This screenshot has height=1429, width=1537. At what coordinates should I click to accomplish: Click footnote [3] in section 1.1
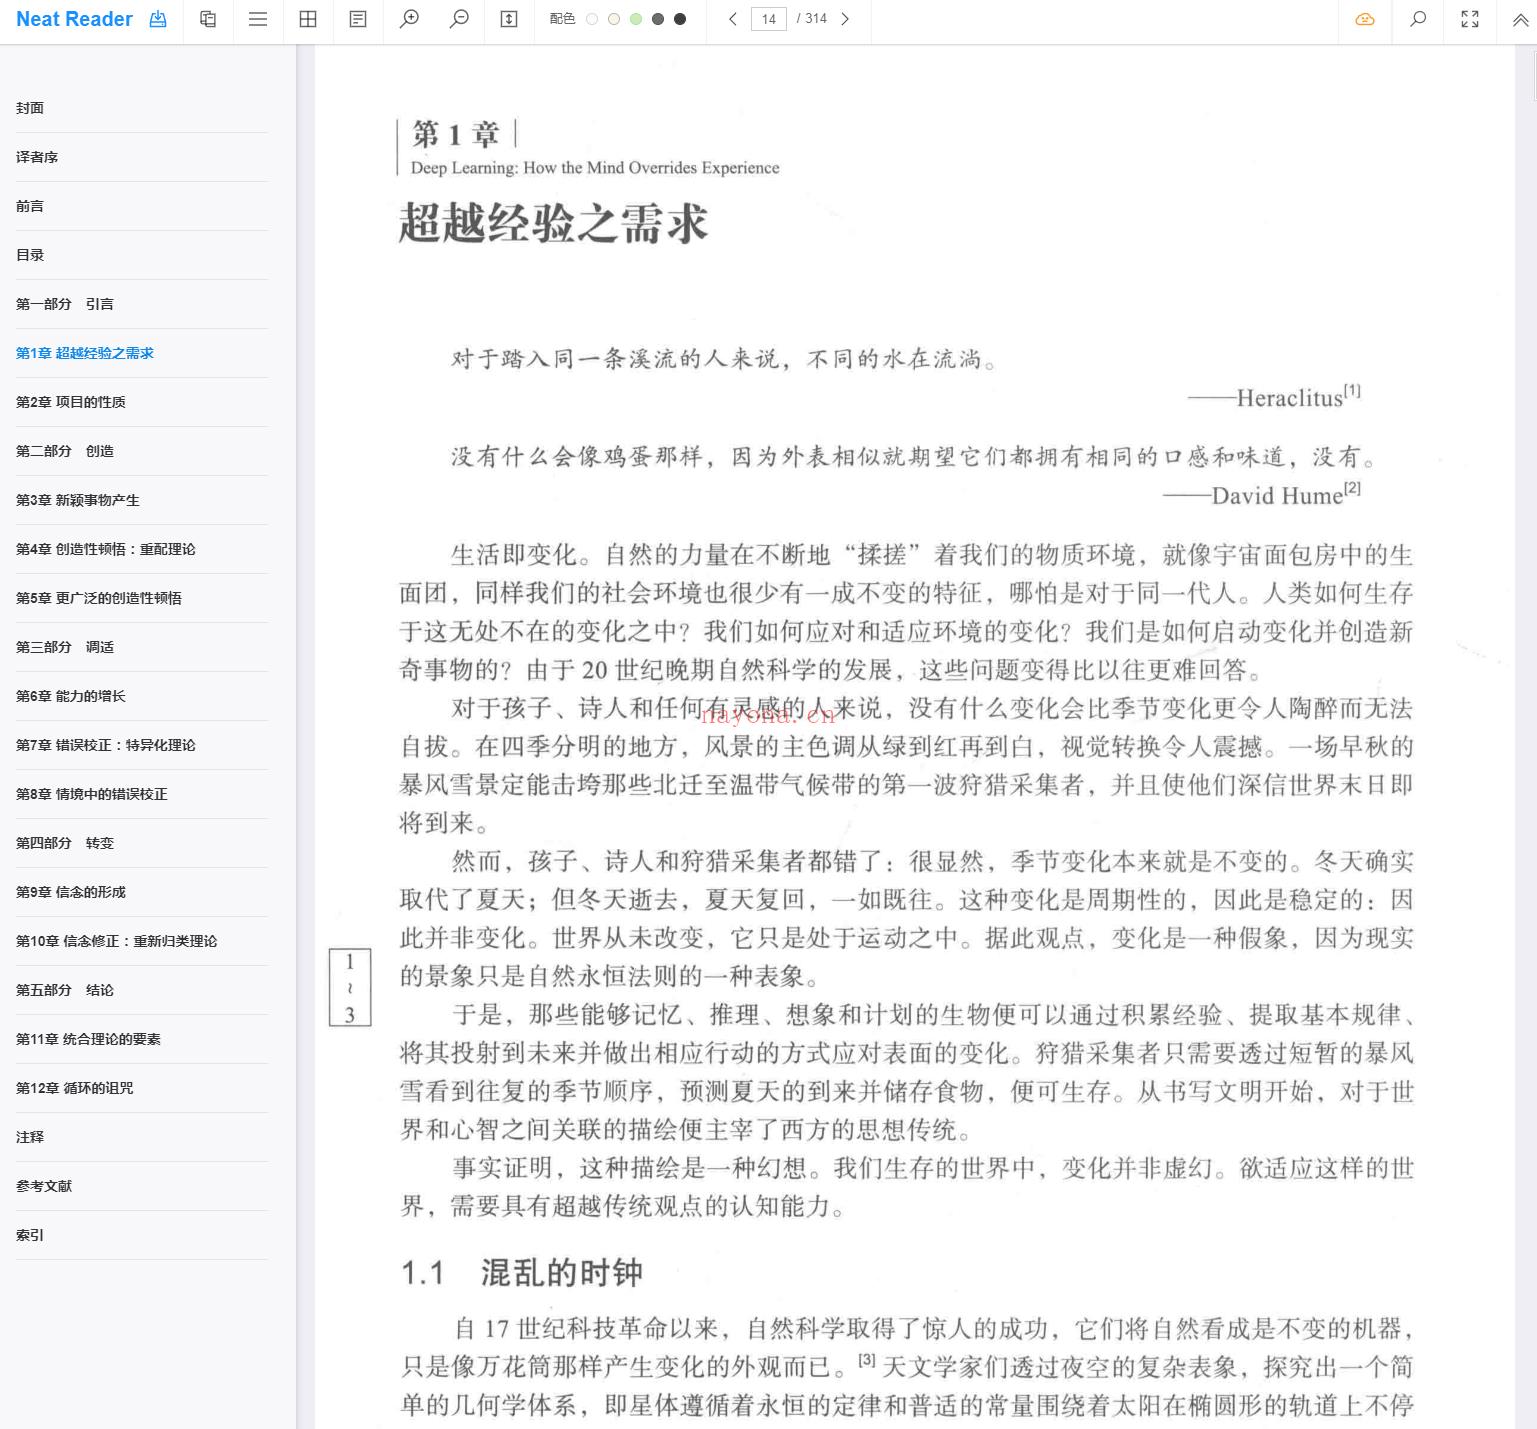click(x=867, y=1360)
